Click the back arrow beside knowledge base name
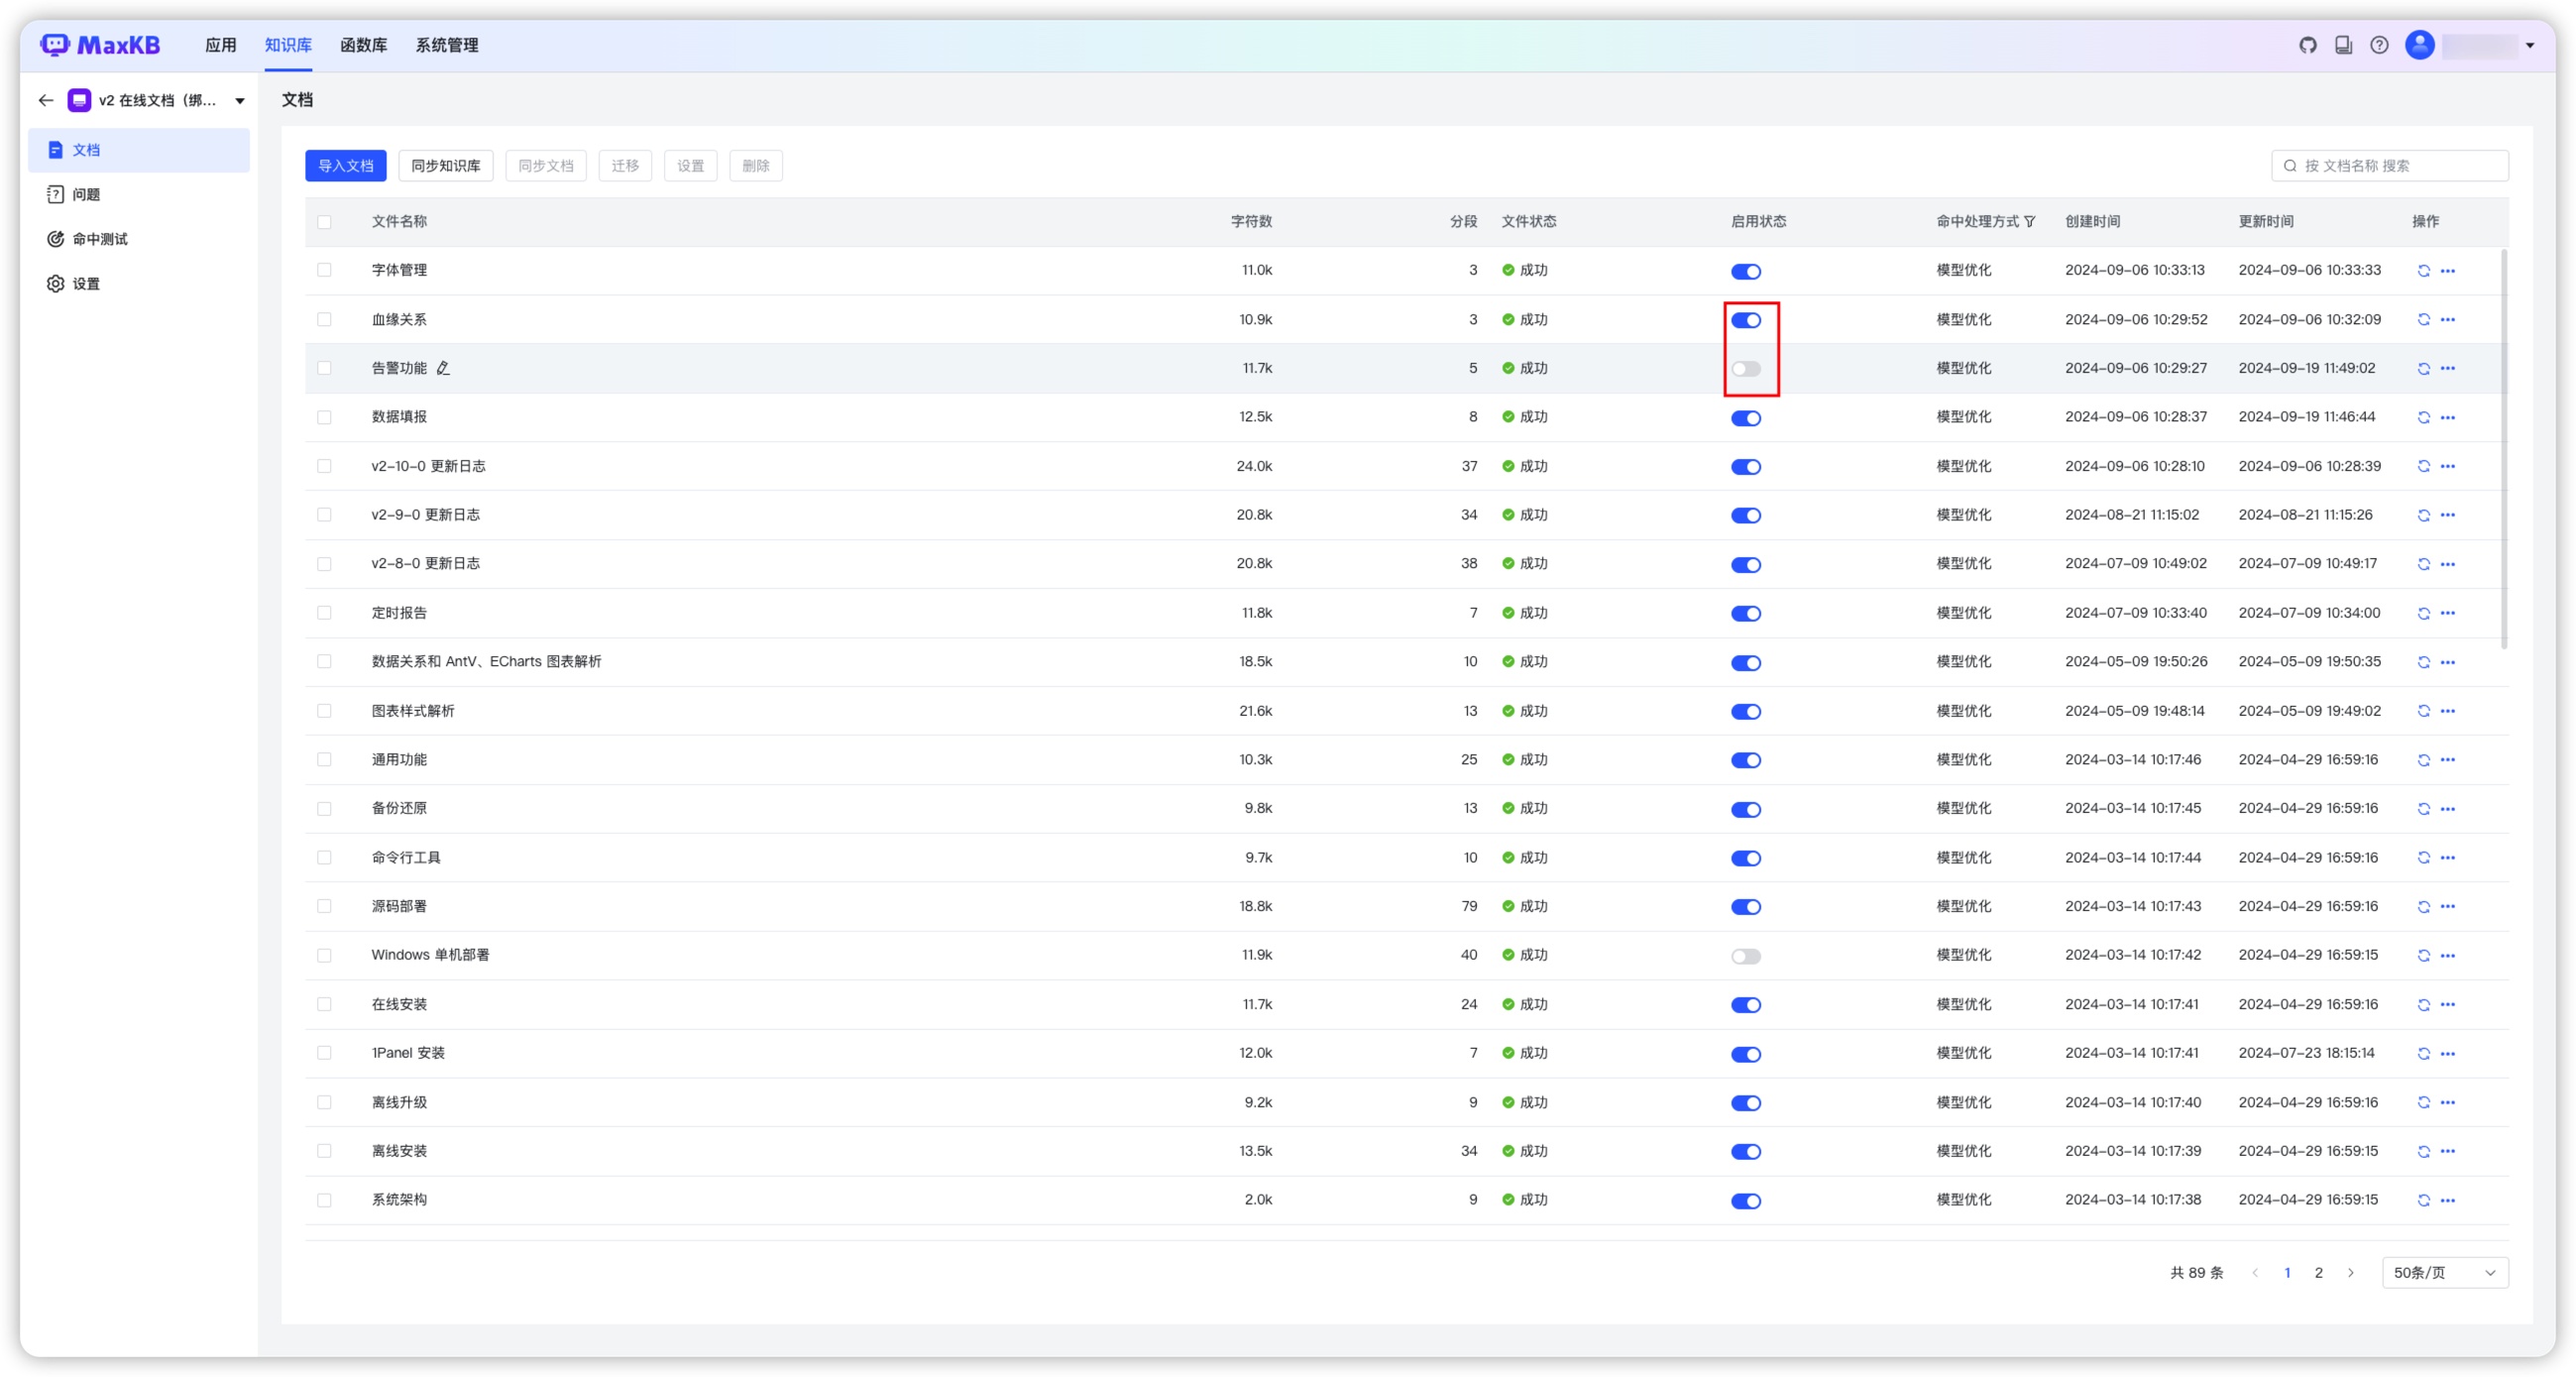Screen dimensions: 2576x1377 tap(46, 100)
